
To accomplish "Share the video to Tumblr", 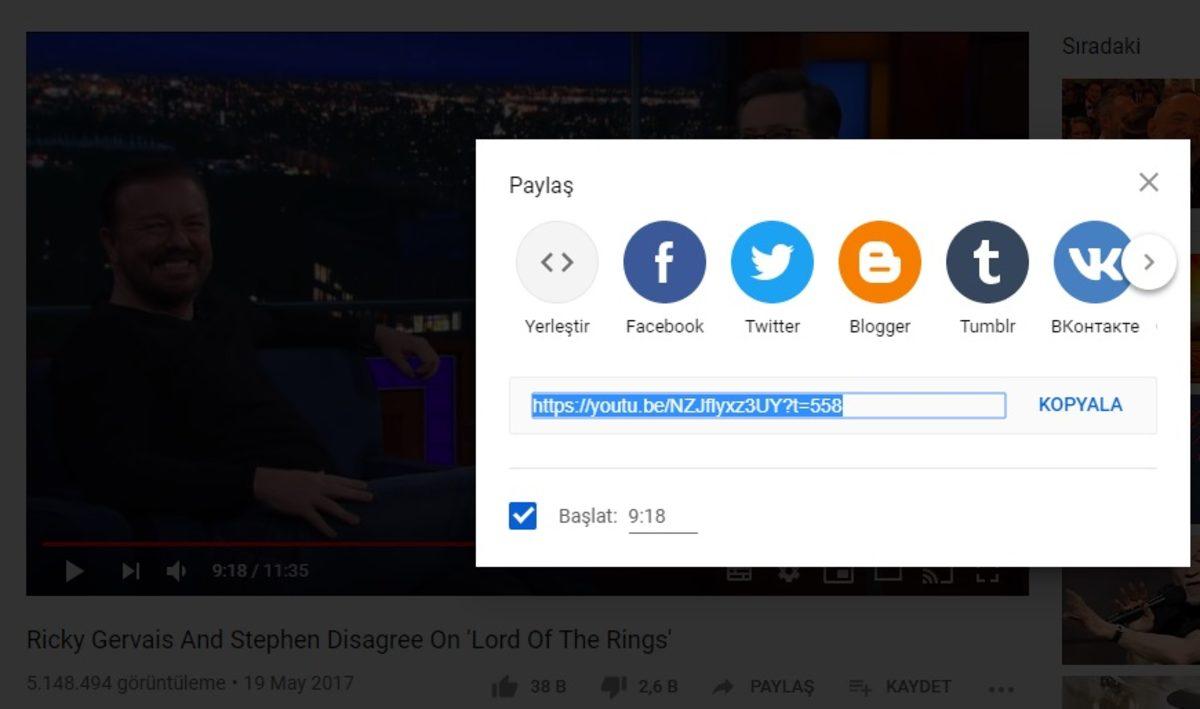I will (987, 261).
